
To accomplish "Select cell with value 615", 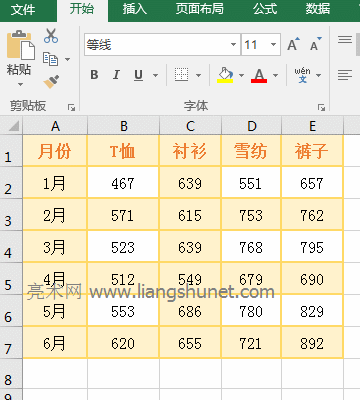I will [190, 215].
